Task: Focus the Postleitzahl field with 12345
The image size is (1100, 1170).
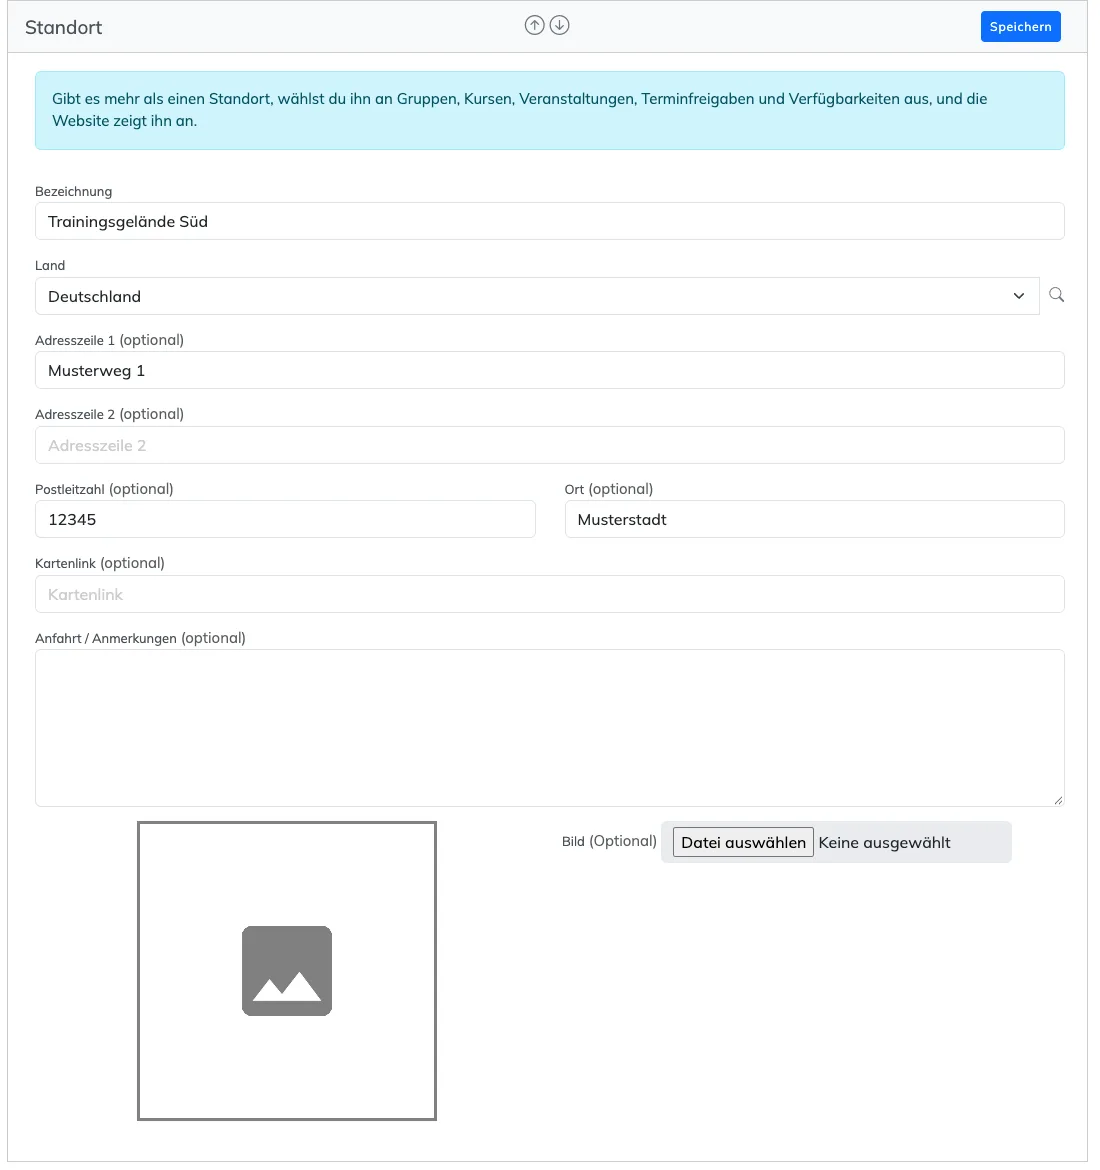Action: tap(285, 519)
